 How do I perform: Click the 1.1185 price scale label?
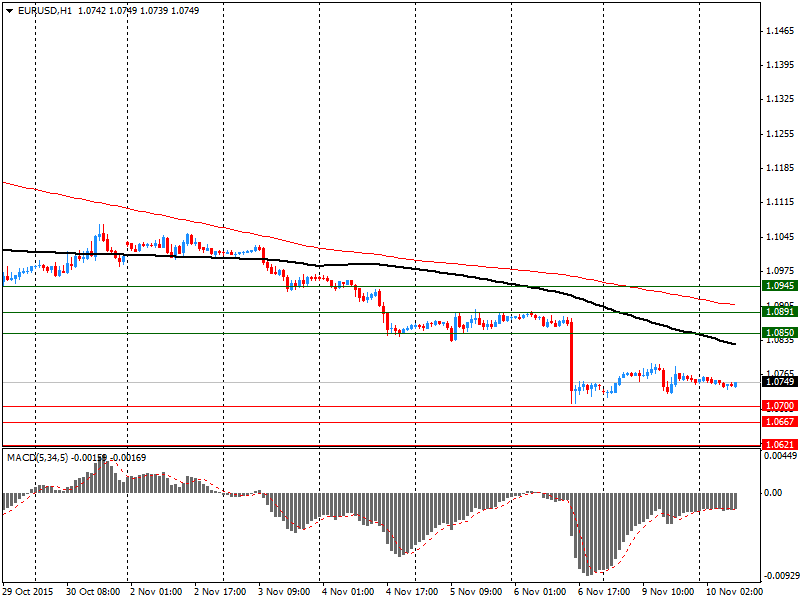tap(780, 168)
